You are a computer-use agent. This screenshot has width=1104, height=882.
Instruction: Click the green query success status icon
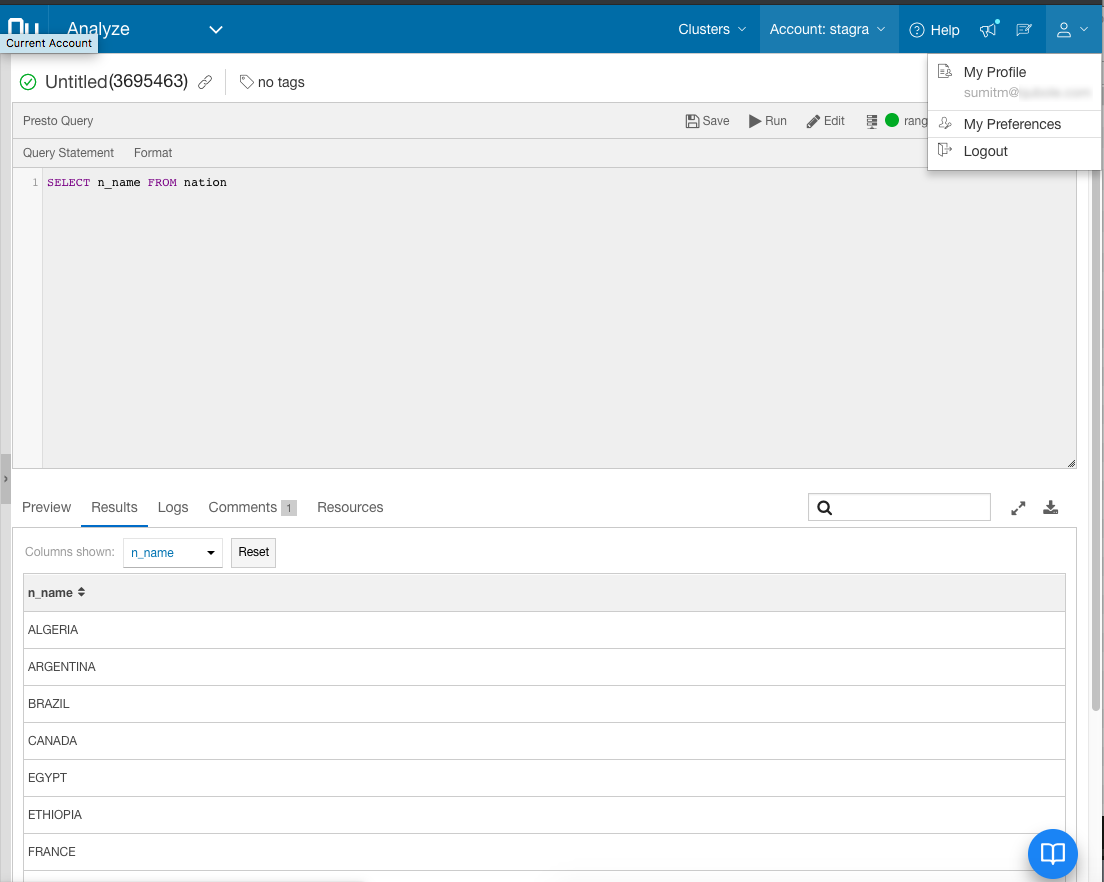point(28,82)
